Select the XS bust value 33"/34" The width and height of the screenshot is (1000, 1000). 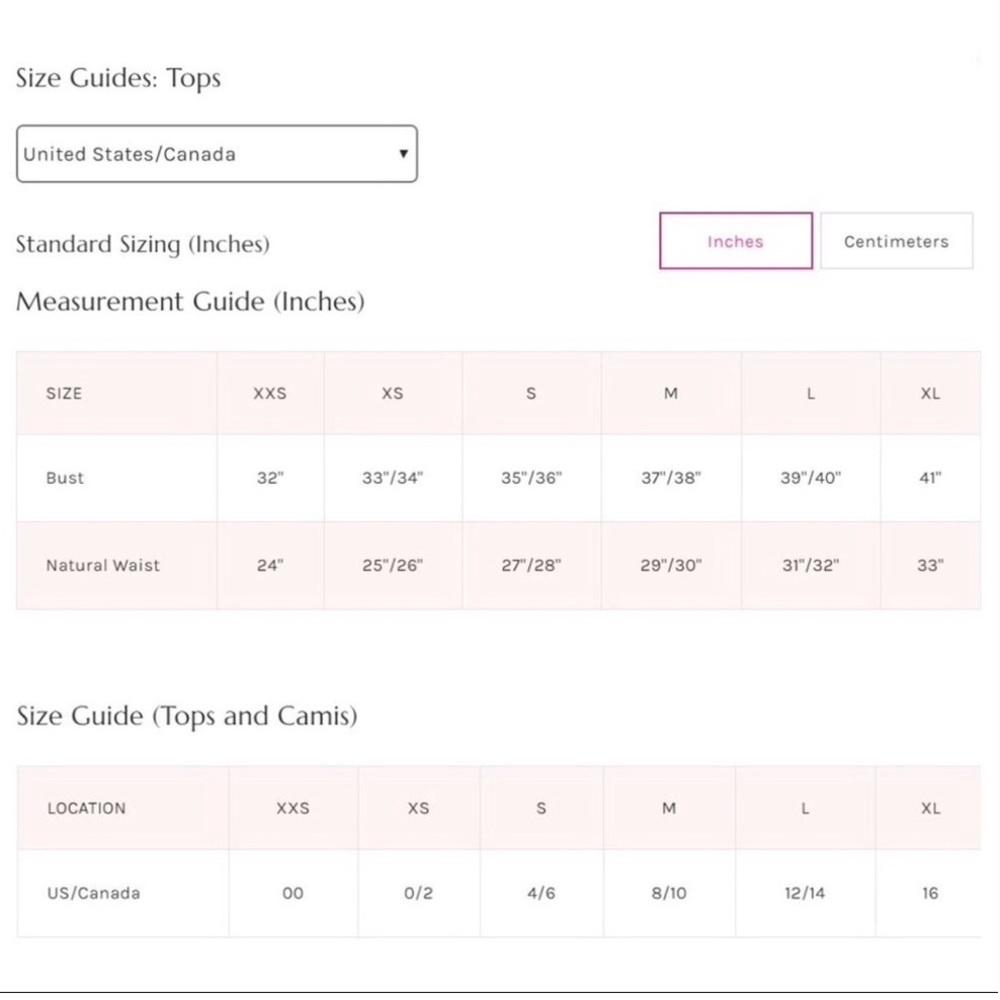(x=393, y=478)
